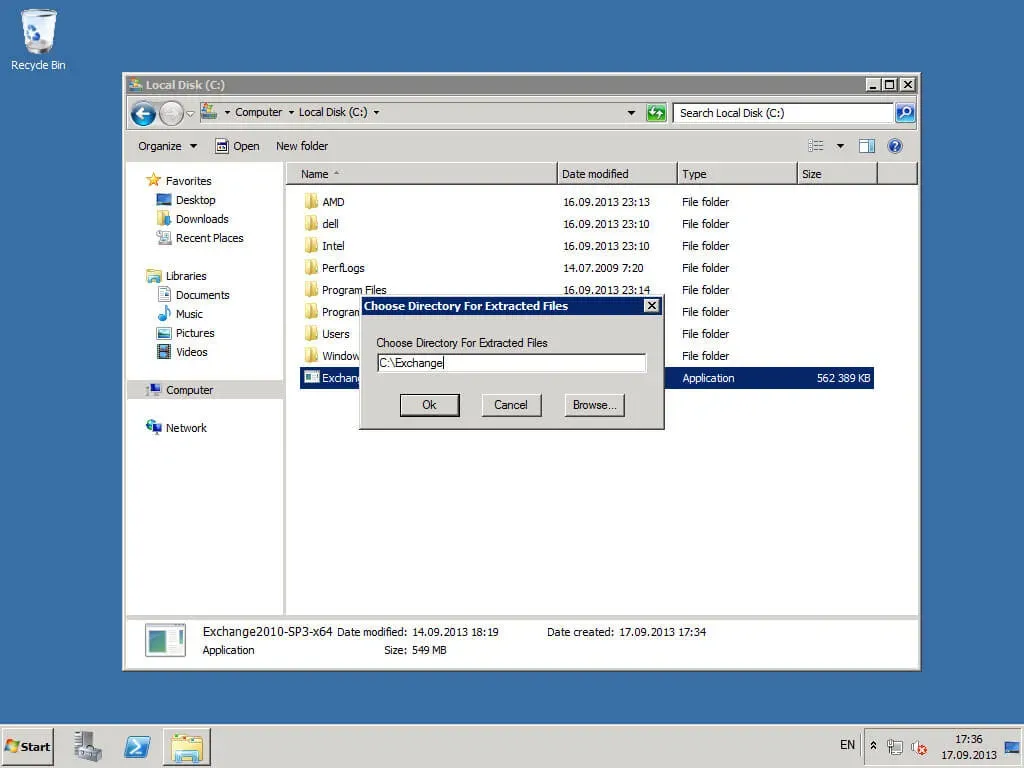The image size is (1024, 768).
Task: Click the EN language indicator
Action: coord(847,744)
